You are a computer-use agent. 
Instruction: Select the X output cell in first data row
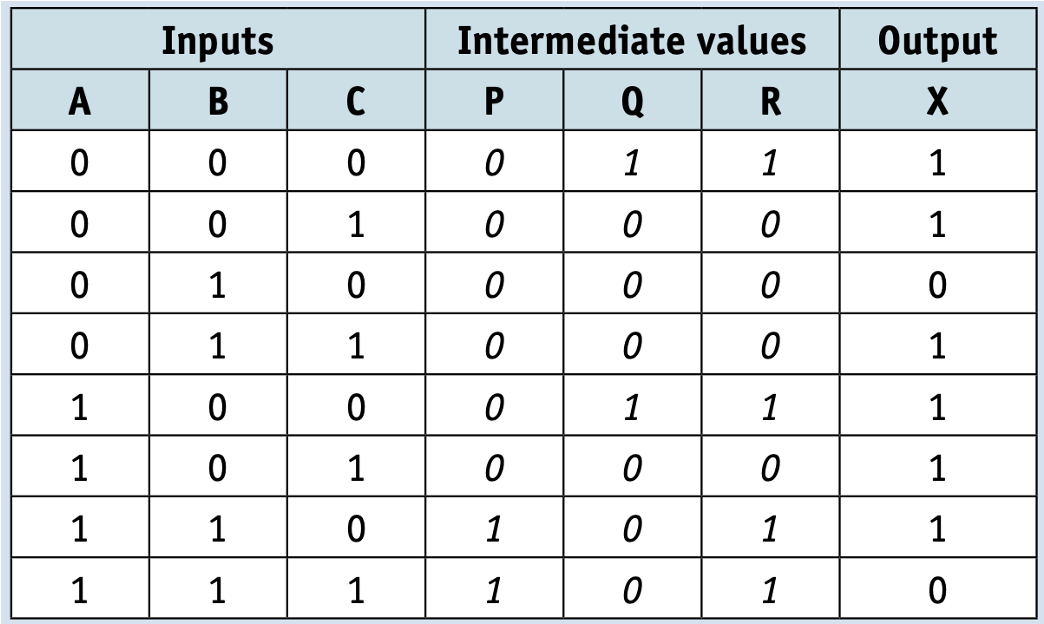coord(937,161)
